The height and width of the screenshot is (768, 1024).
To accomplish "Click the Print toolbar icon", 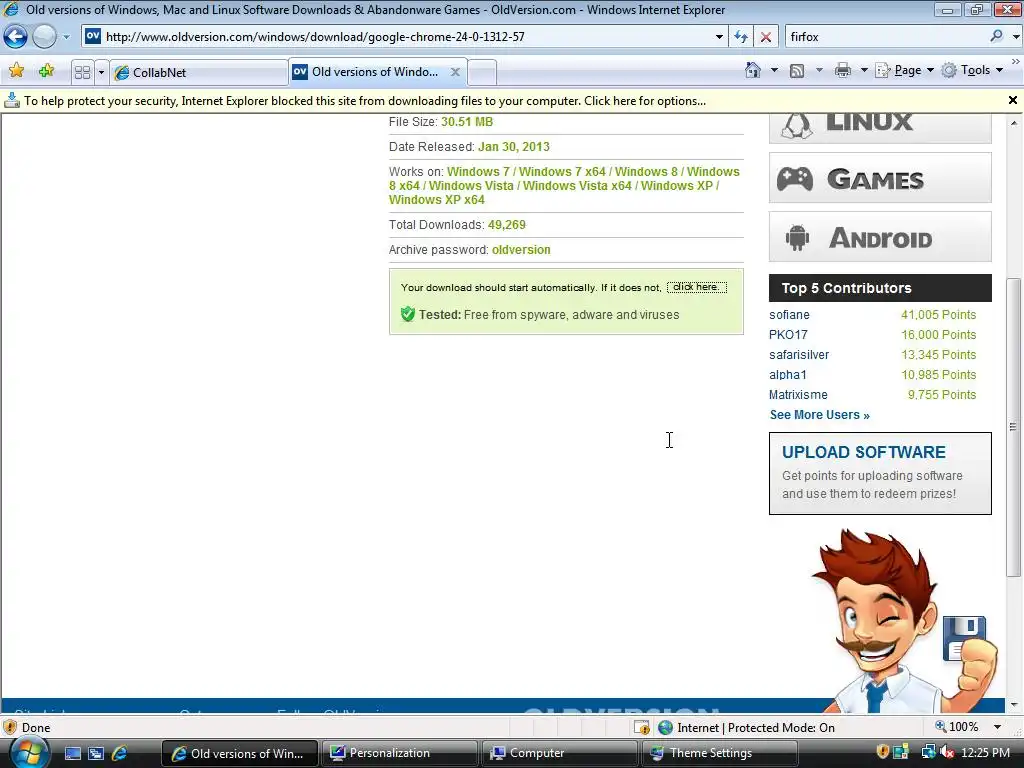I will (x=842, y=71).
